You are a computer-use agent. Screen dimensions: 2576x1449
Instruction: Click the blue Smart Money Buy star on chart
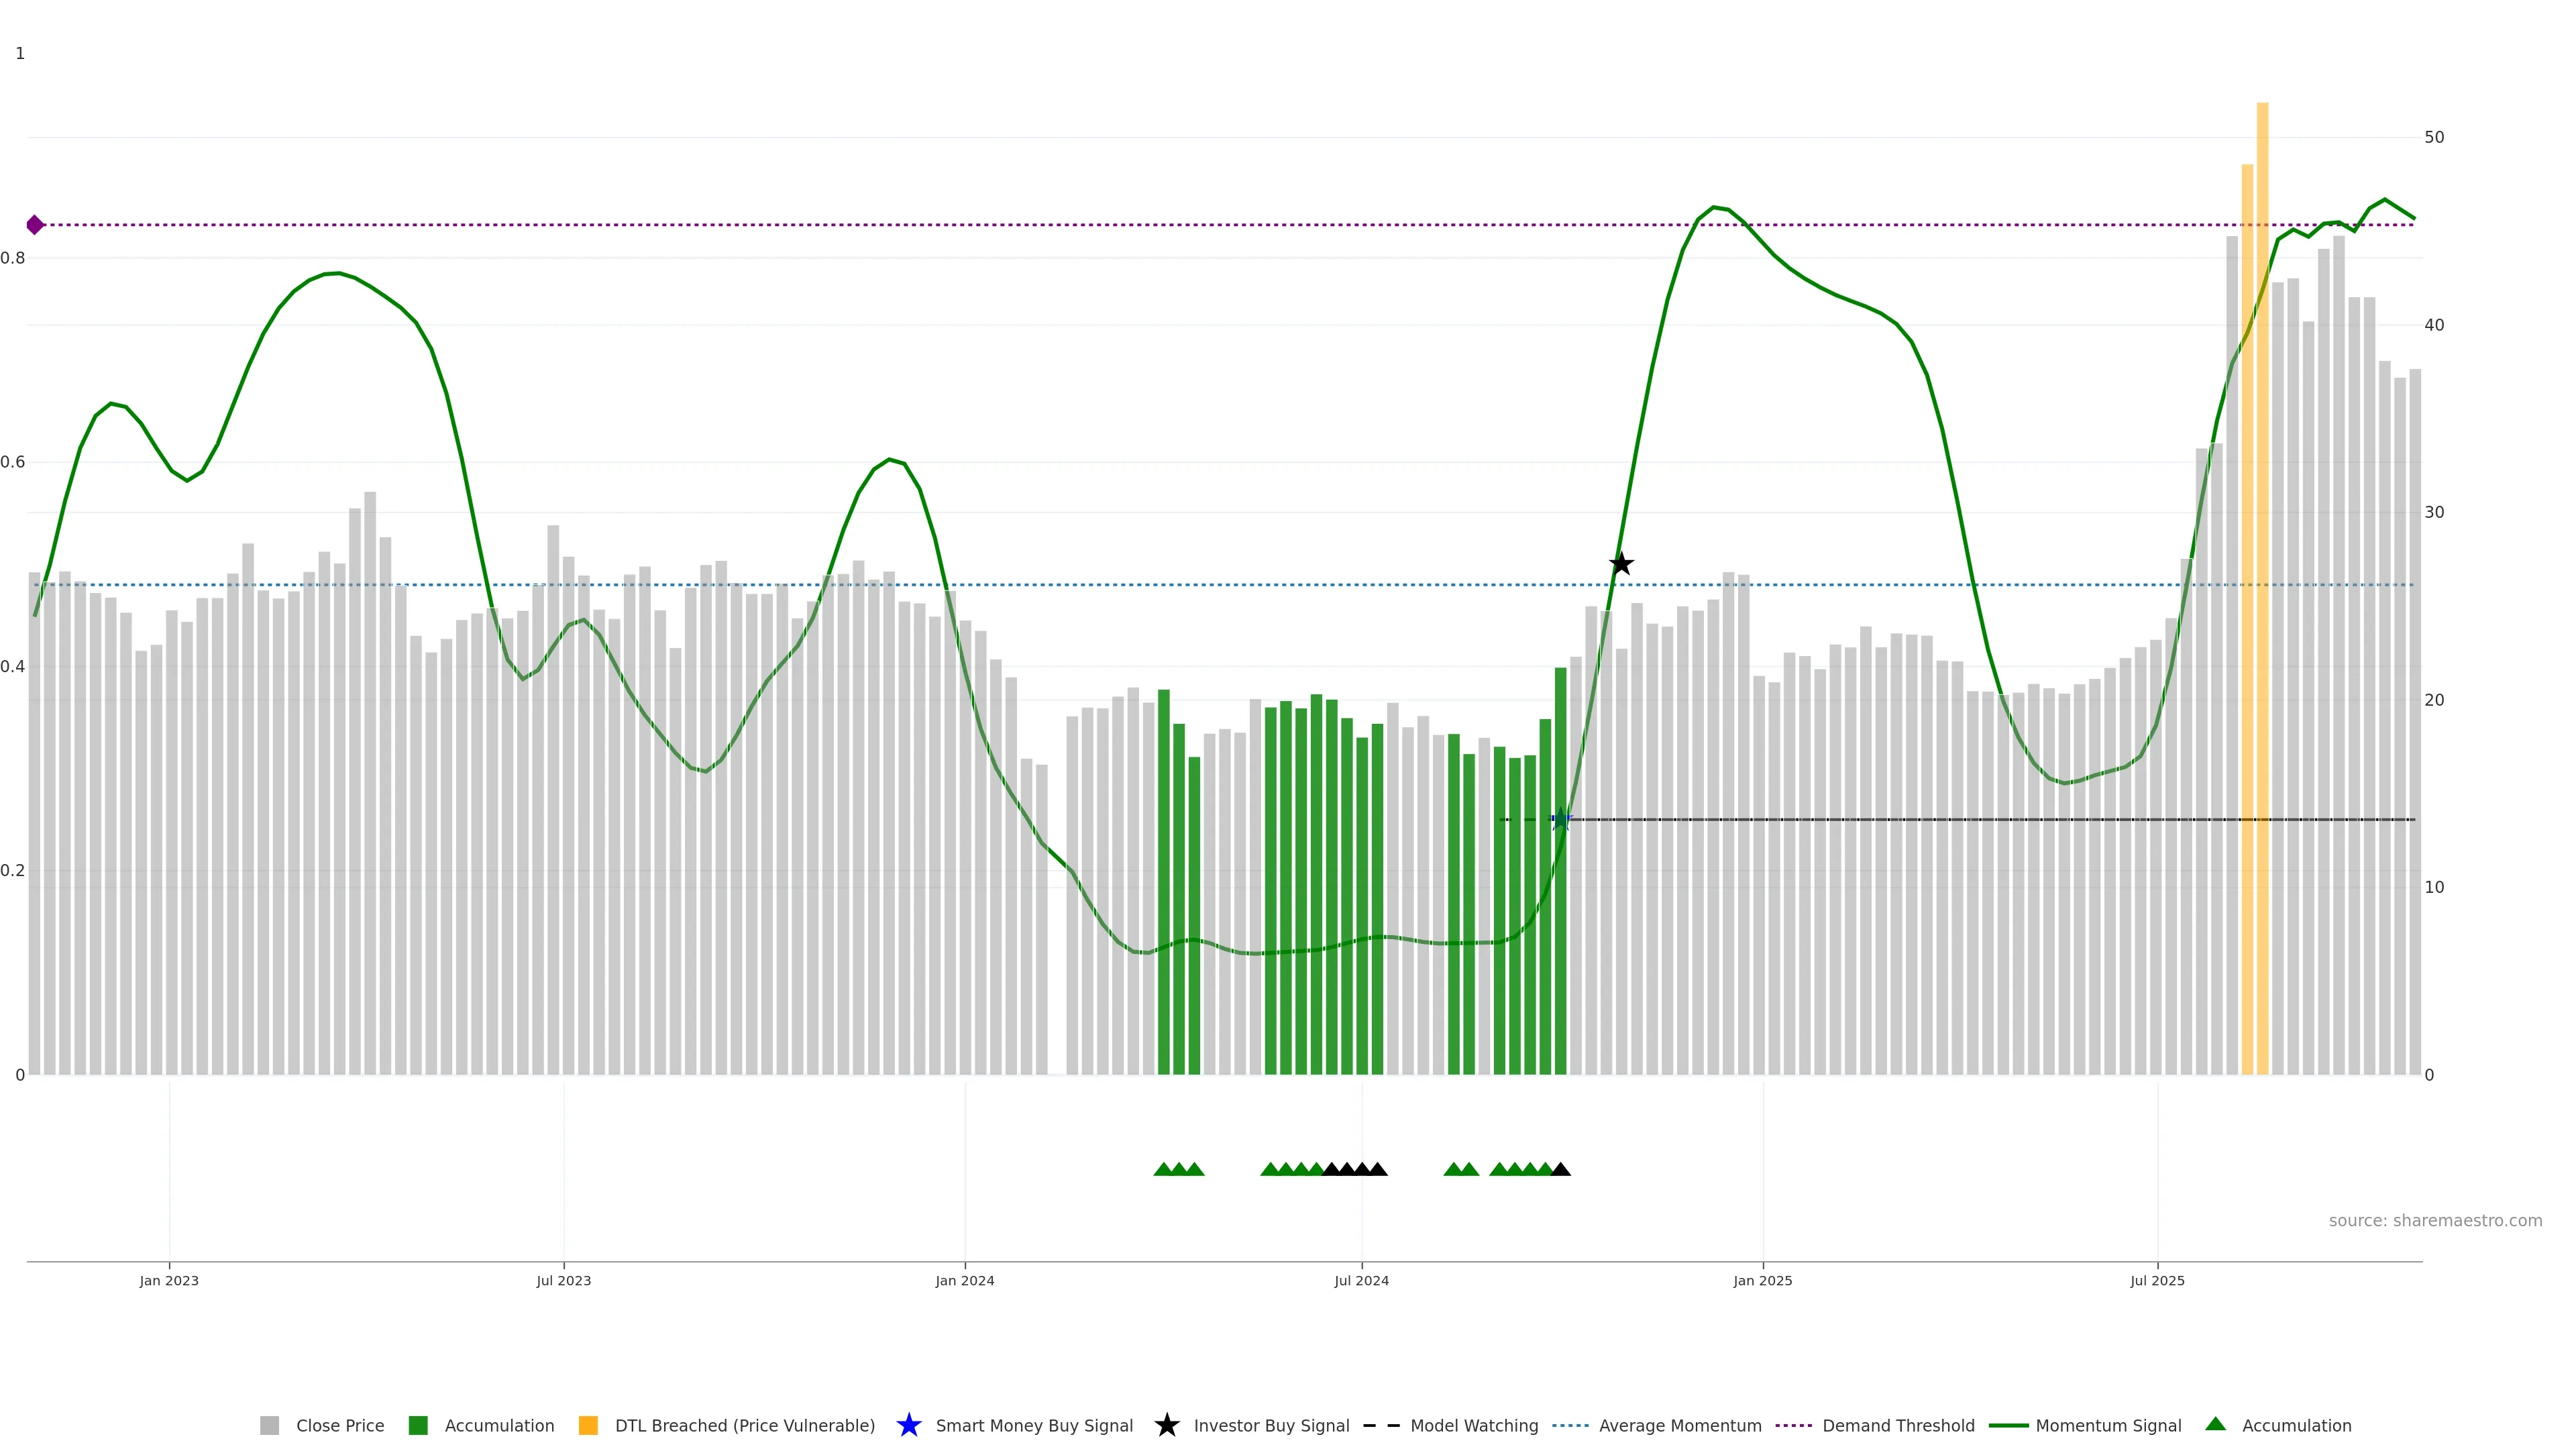pyautogui.click(x=1561, y=820)
